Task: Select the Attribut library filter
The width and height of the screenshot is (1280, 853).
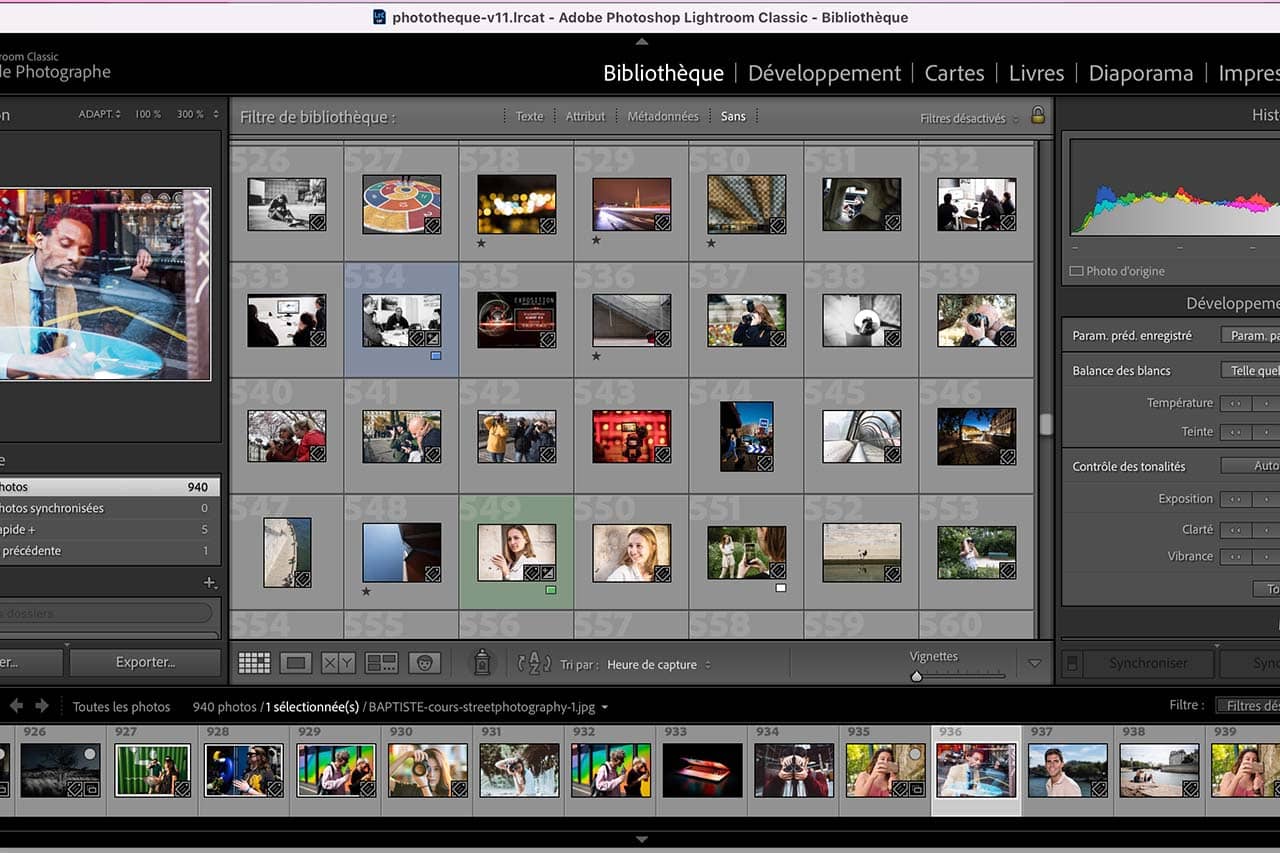Action: pos(585,117)
